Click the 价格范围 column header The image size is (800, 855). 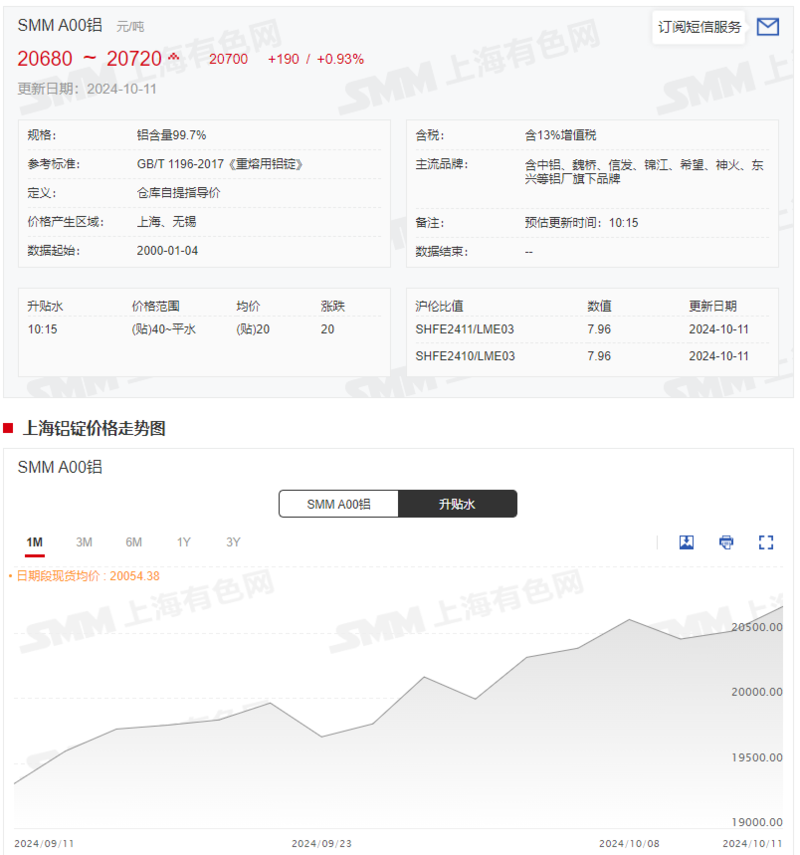pyautogui.click(x=155, y=306)
